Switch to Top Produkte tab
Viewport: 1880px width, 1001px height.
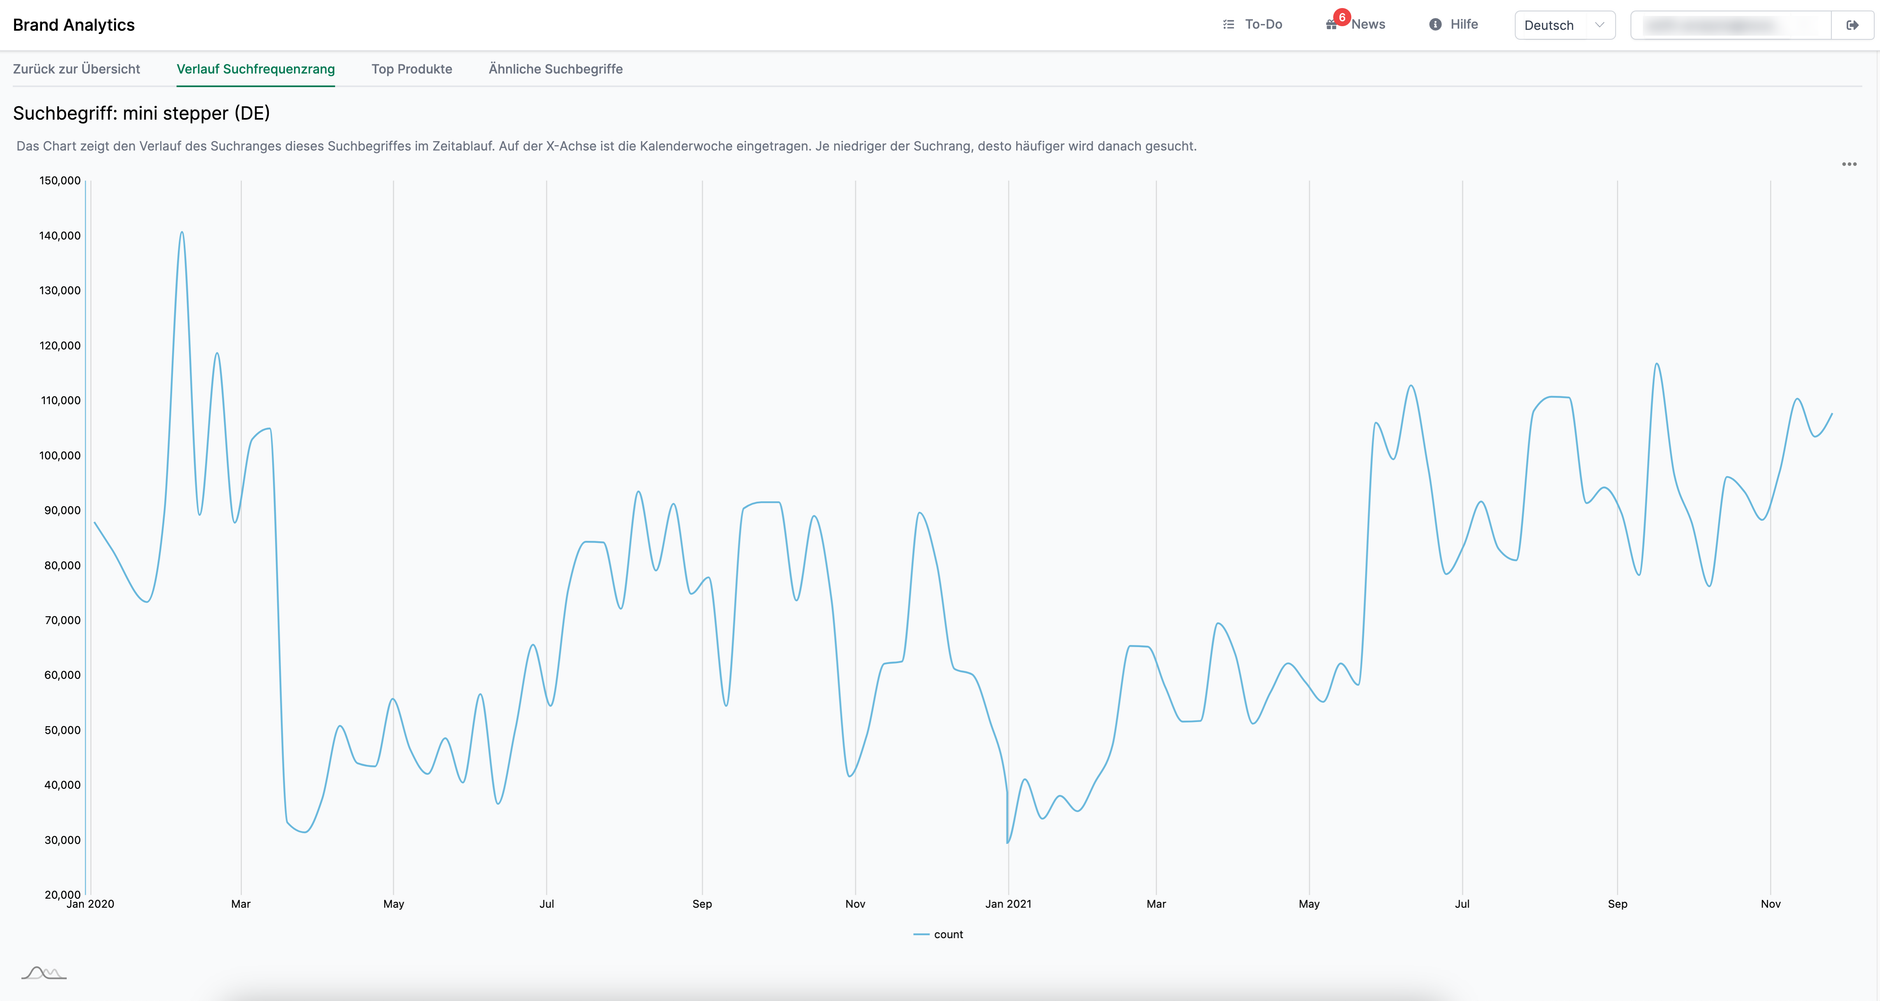coord(412,69)
